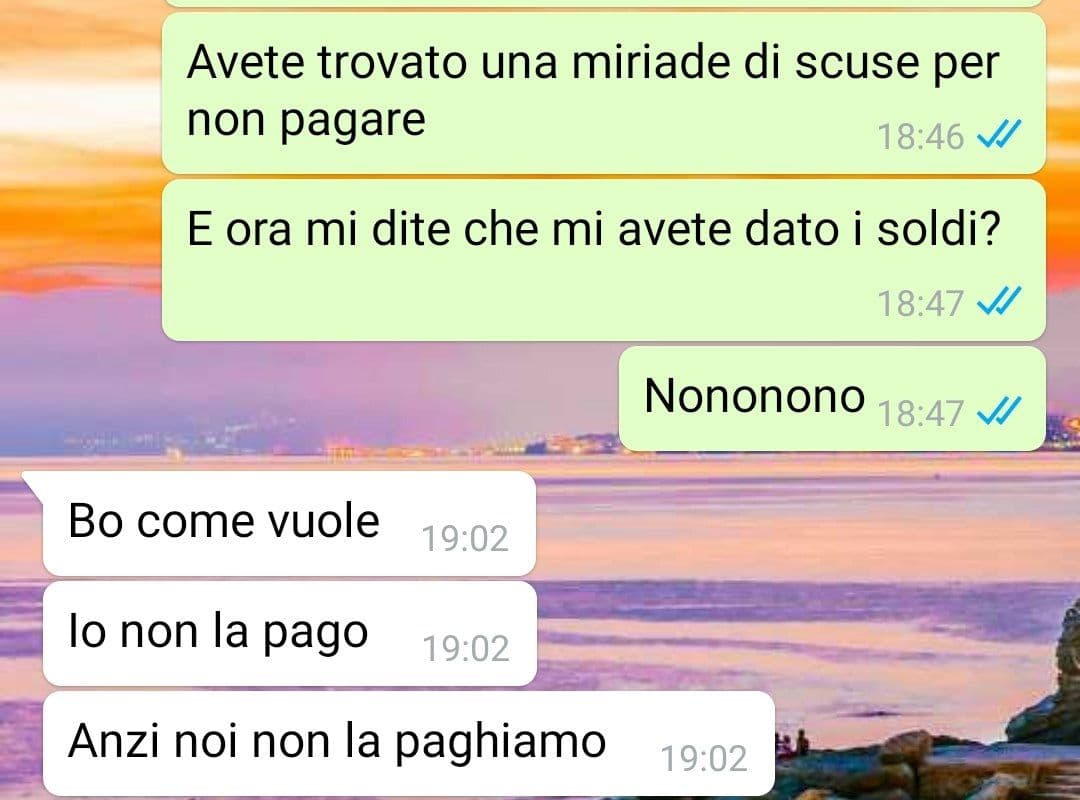The width and height of the screenshot is (1080, 800).
Task: Tap blue double-check beside 18:46
Action: tap(999, 134)
